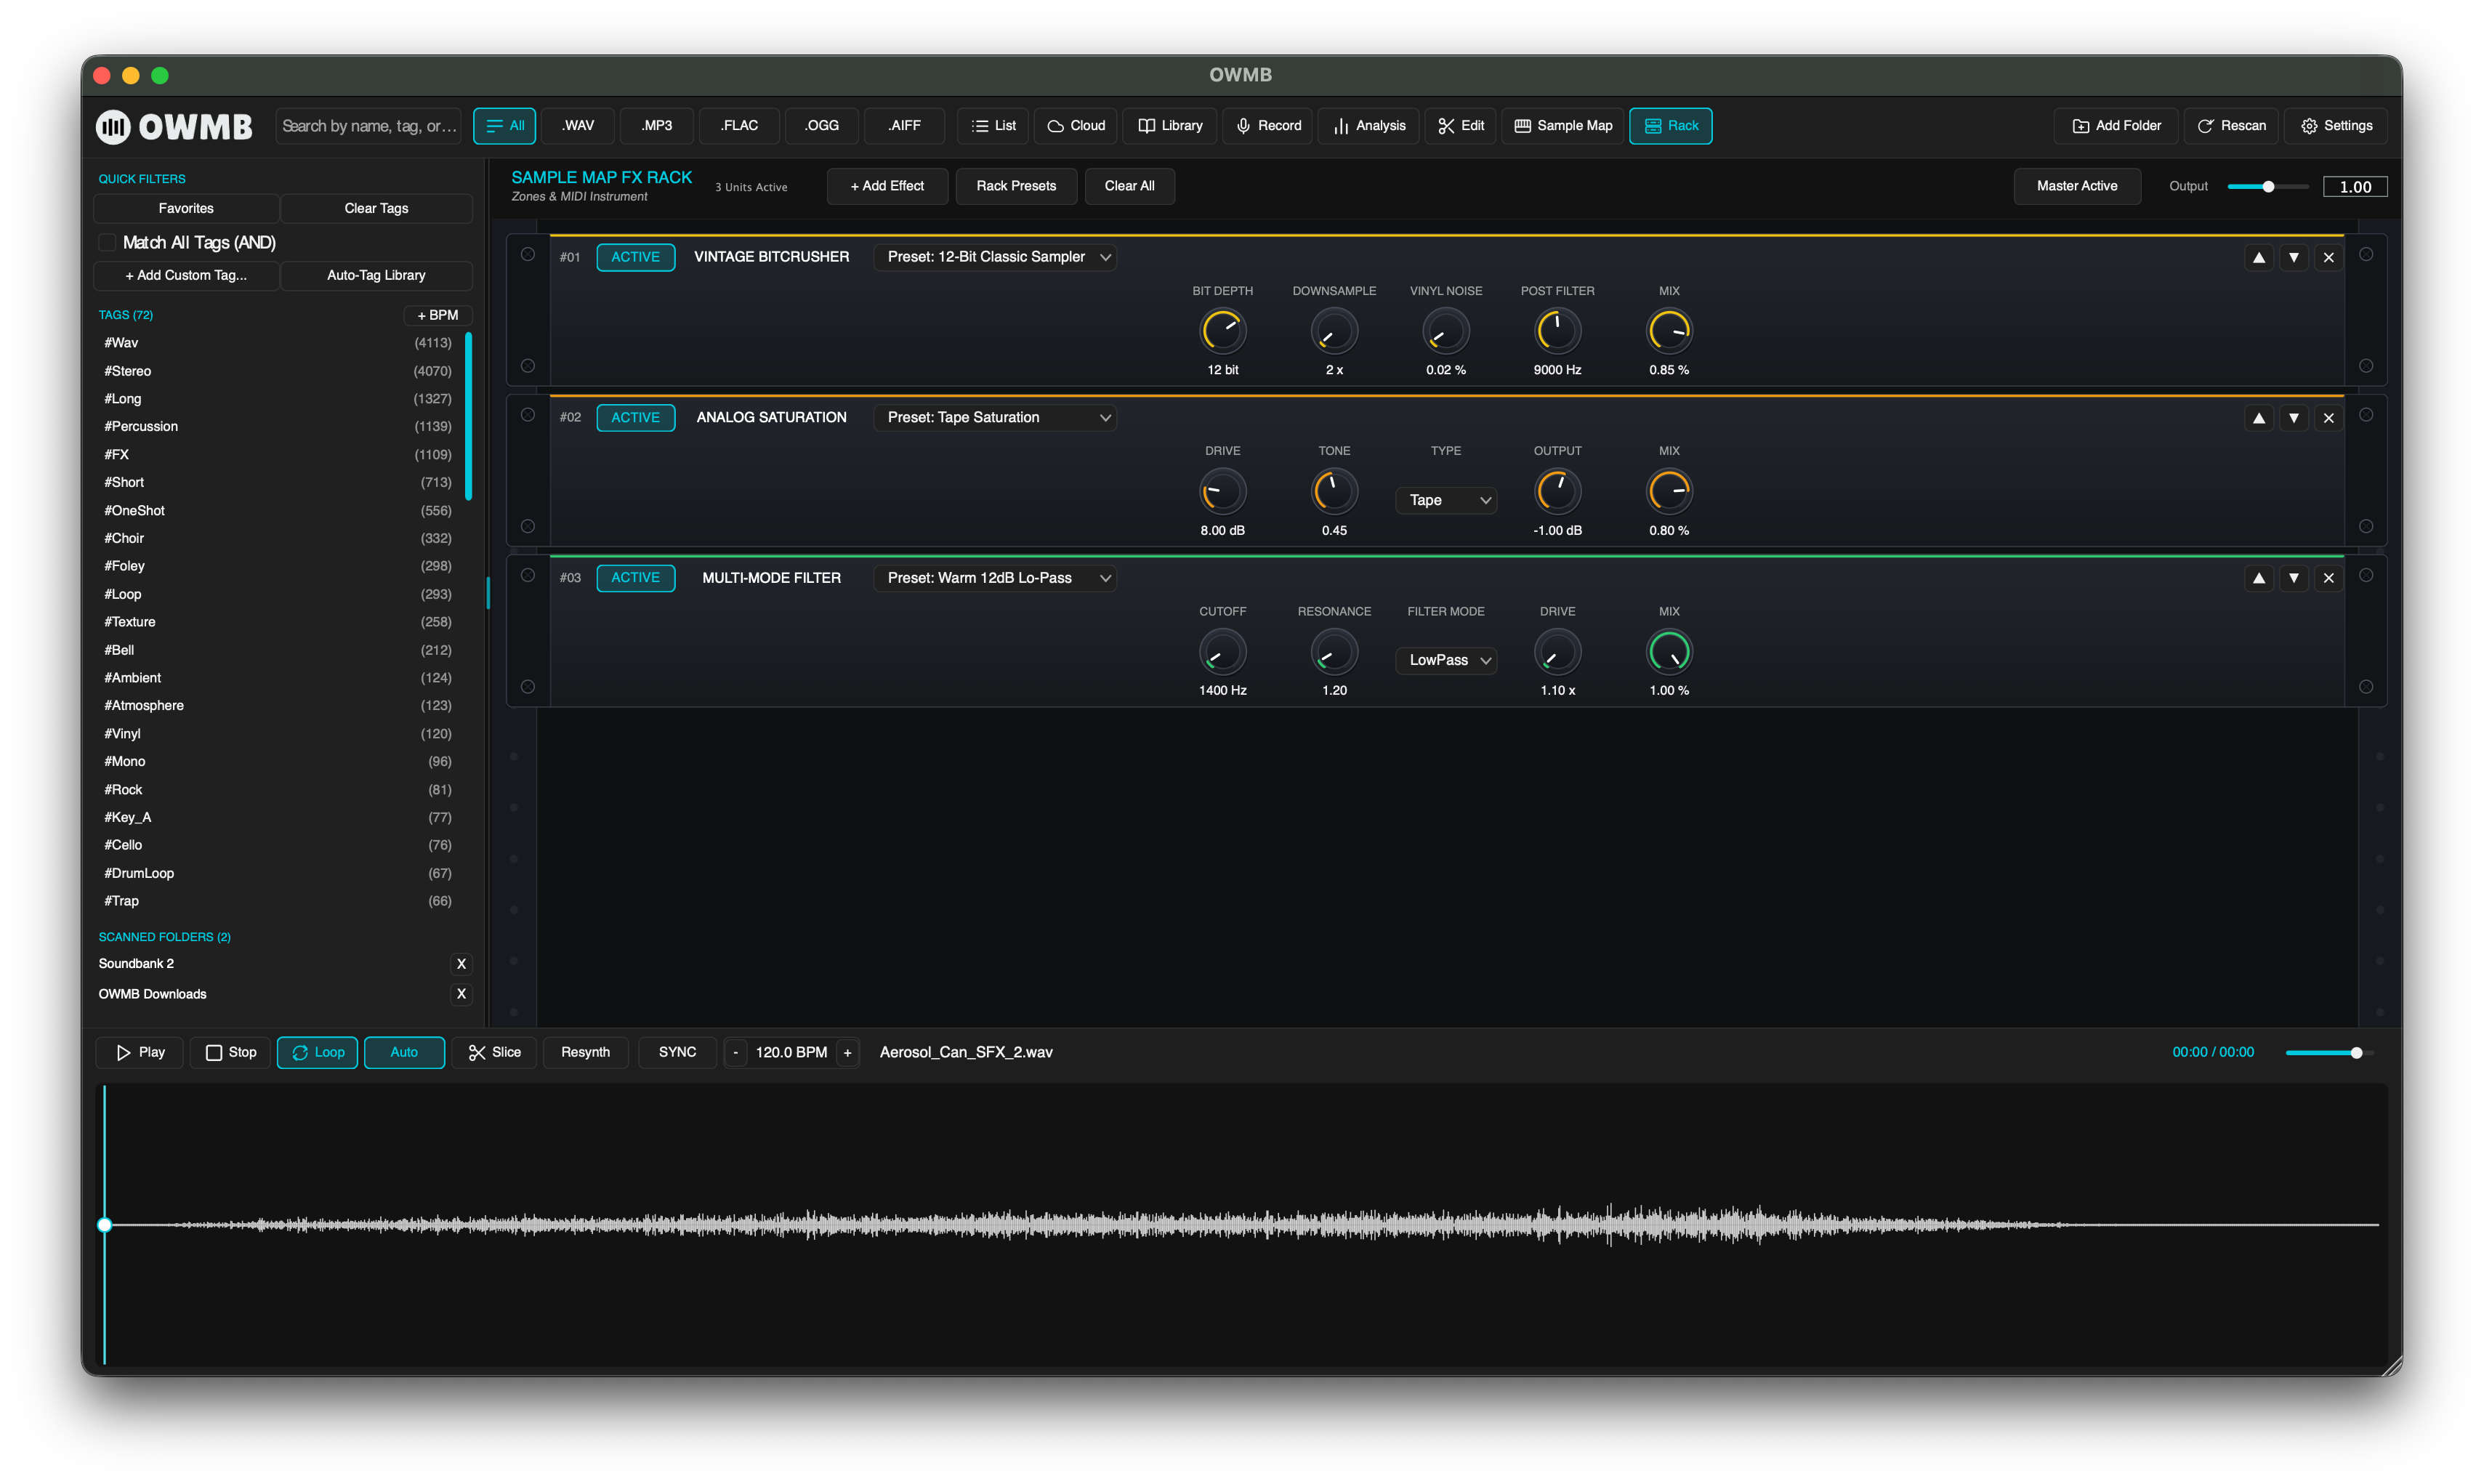This screenshot has height=1484, width=2484.
Task: Filter by .FLAC format
Action: point(739,126)
